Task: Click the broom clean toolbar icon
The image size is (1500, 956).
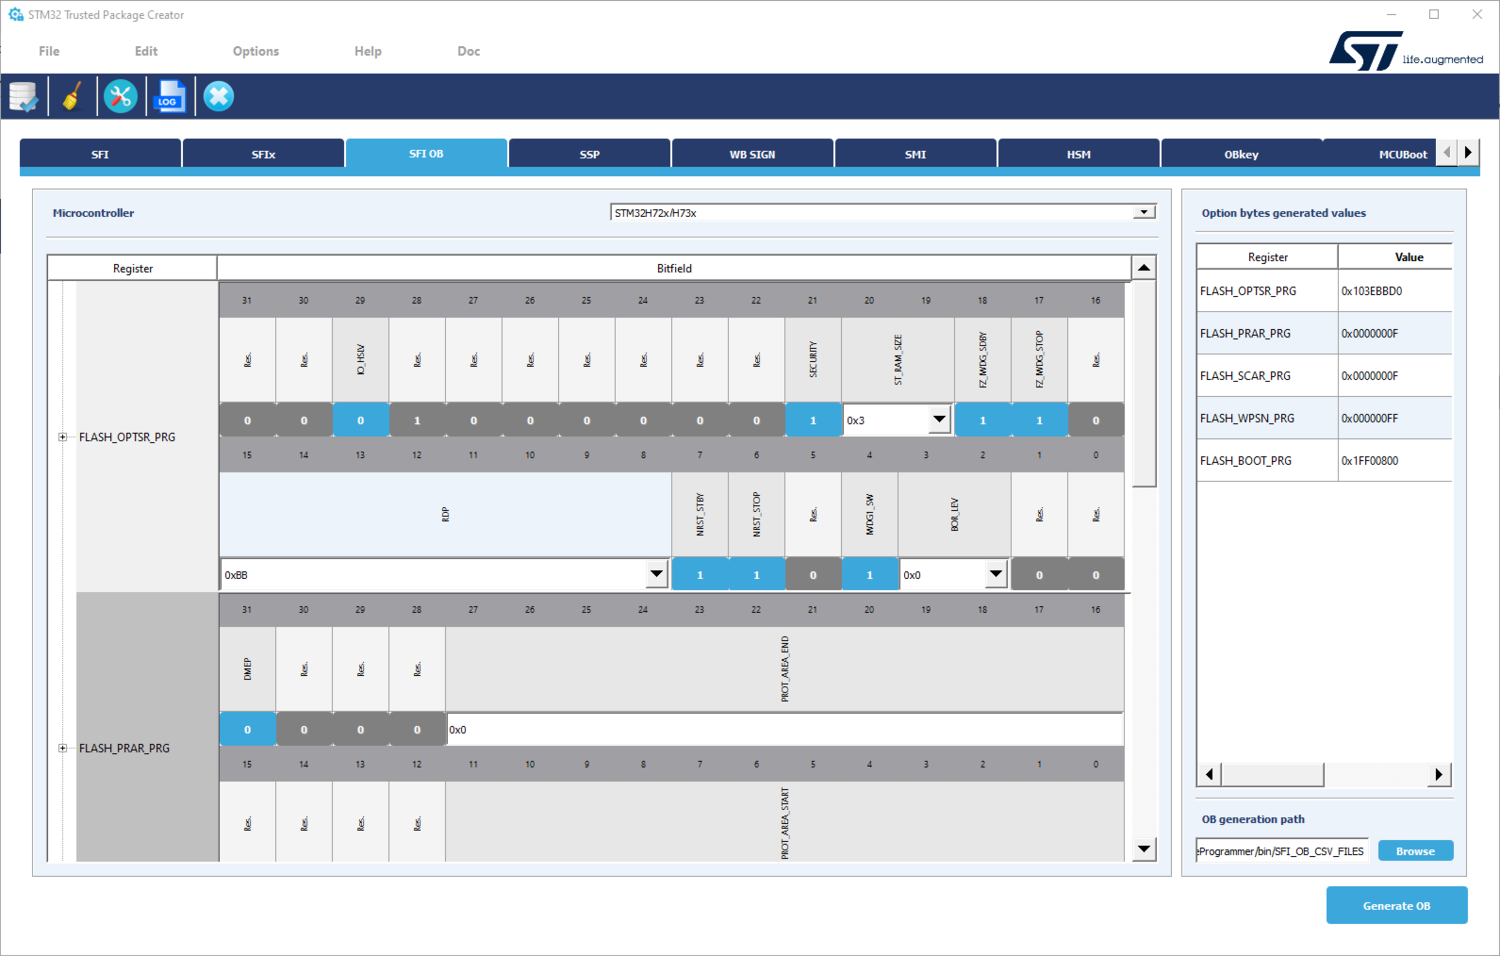Action: (72, 97)
